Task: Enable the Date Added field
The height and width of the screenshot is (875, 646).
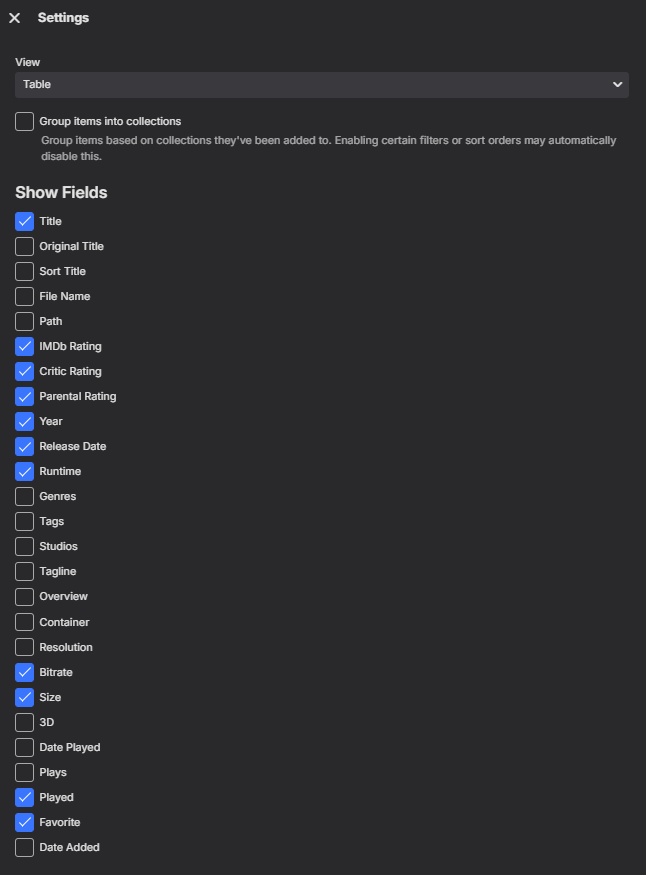Action: click(24, 847)
